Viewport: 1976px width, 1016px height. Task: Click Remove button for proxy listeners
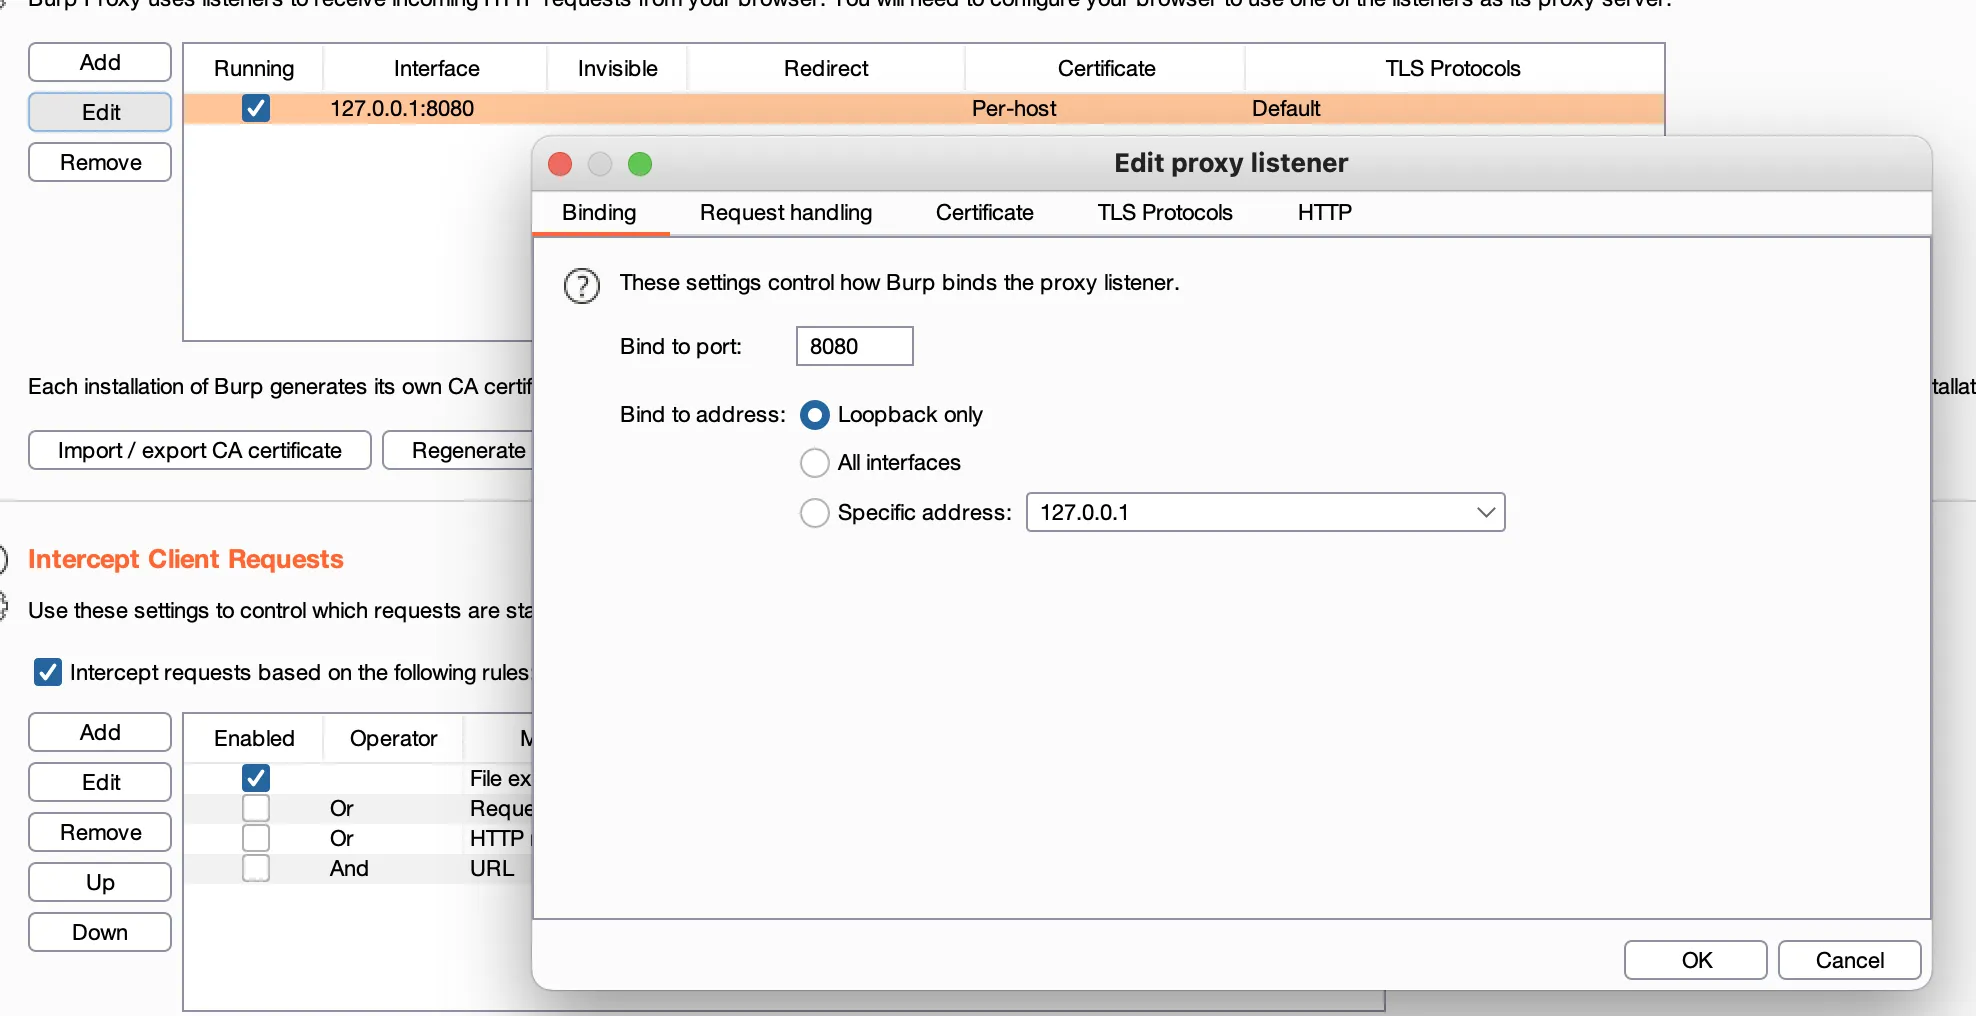pyautogui.click(x=100, y=162)
